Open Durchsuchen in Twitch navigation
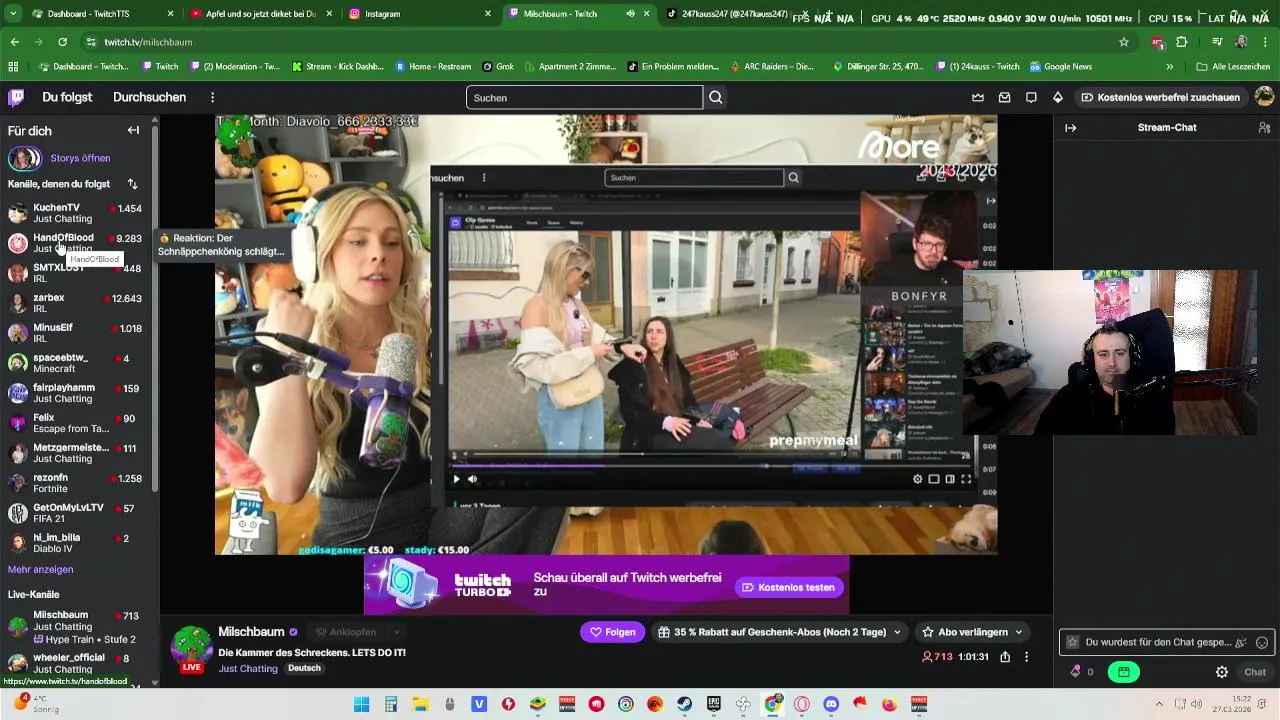Screen dimensions: 1280x720 click(149, 97)
